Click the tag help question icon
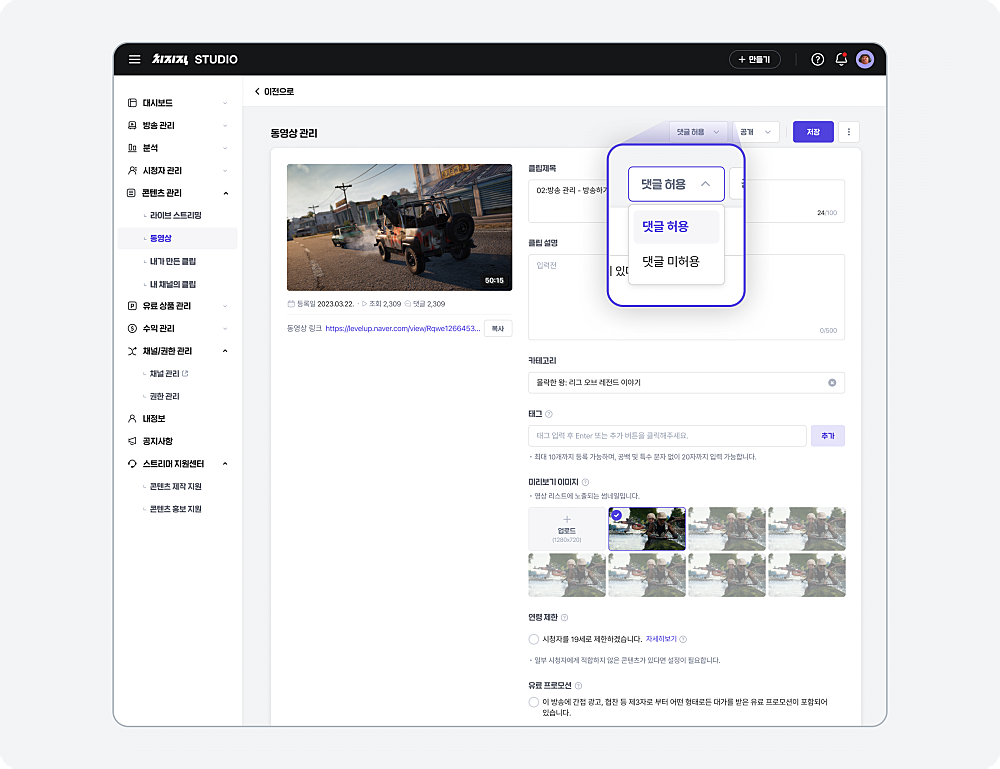The image size is (1000, 769). 549,414
